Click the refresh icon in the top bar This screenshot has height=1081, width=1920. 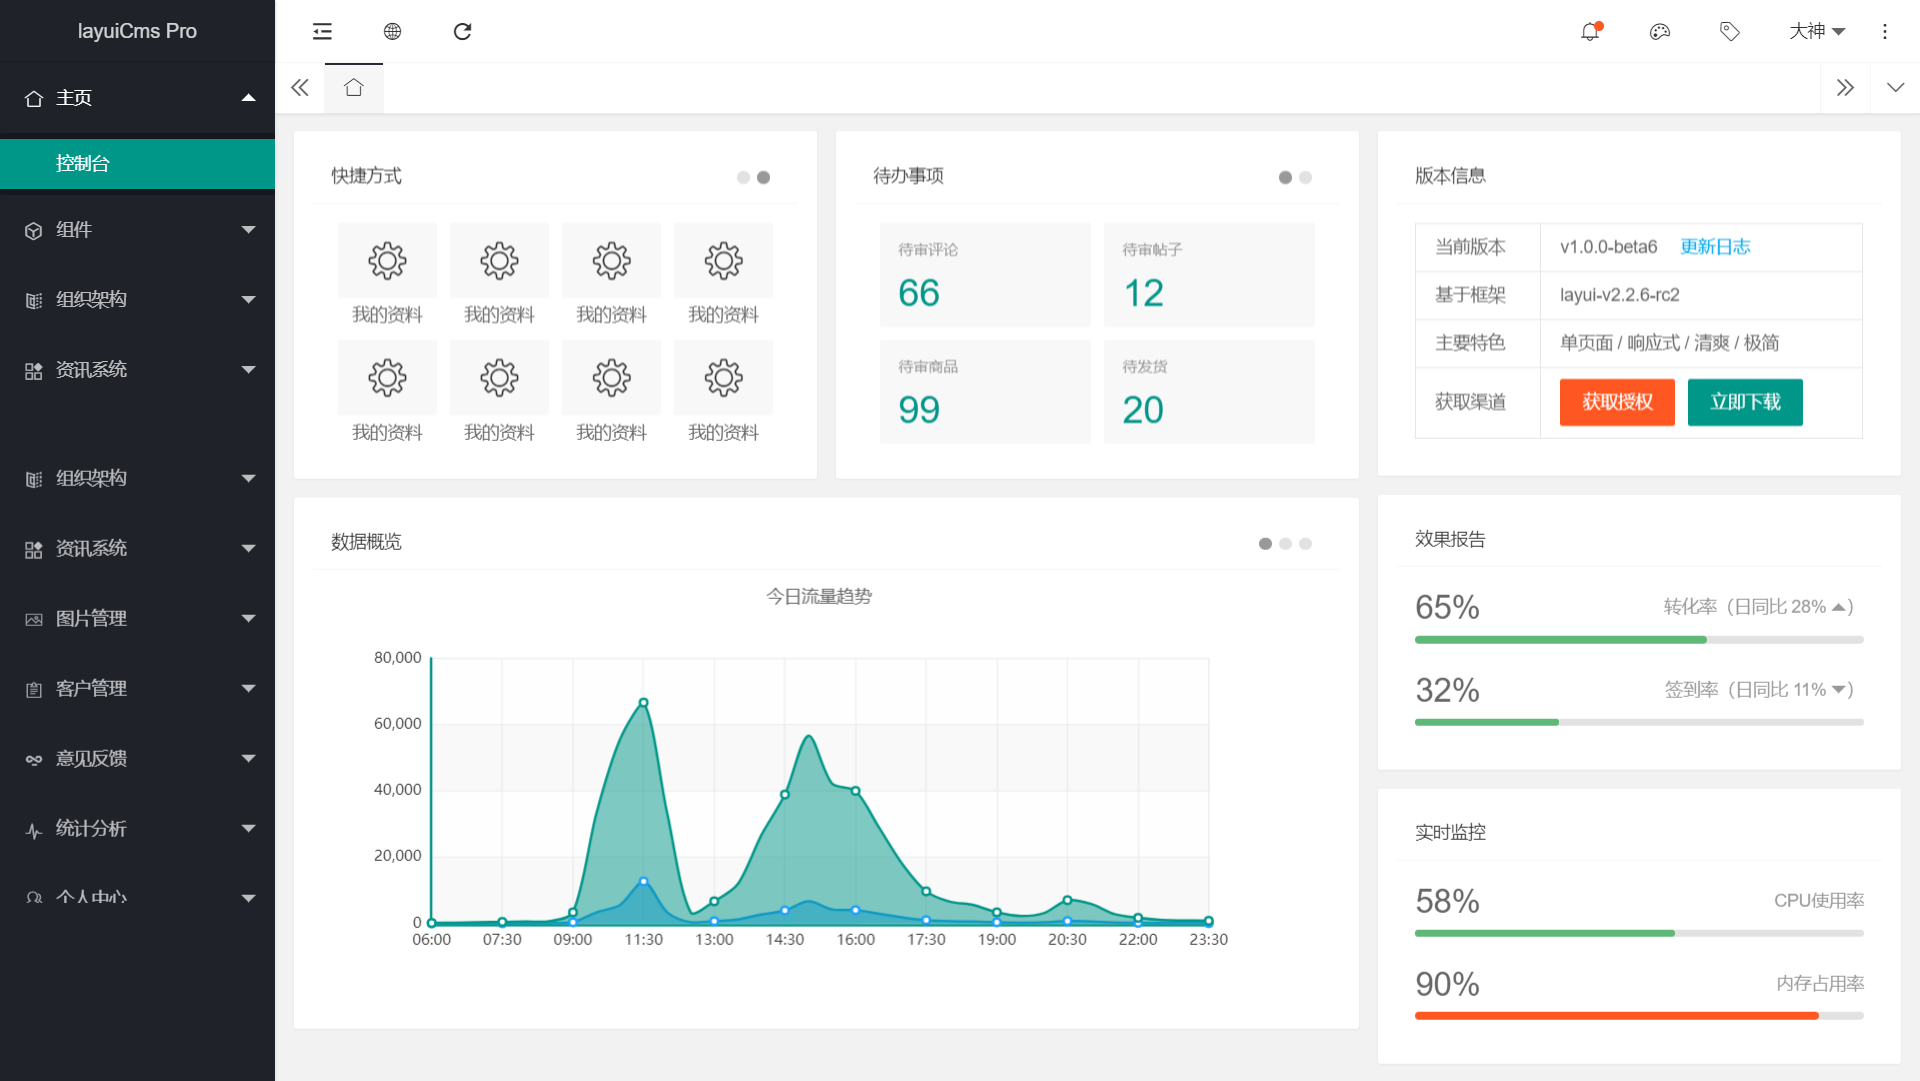click(462, 32)
